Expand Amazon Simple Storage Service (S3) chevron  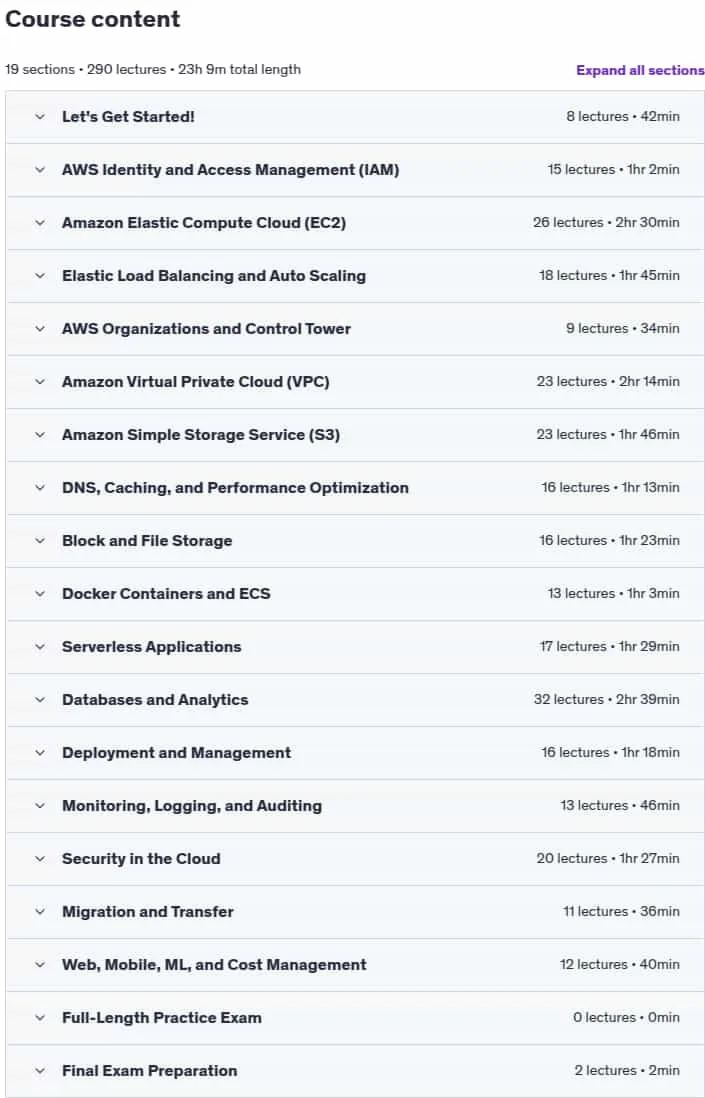40,435
